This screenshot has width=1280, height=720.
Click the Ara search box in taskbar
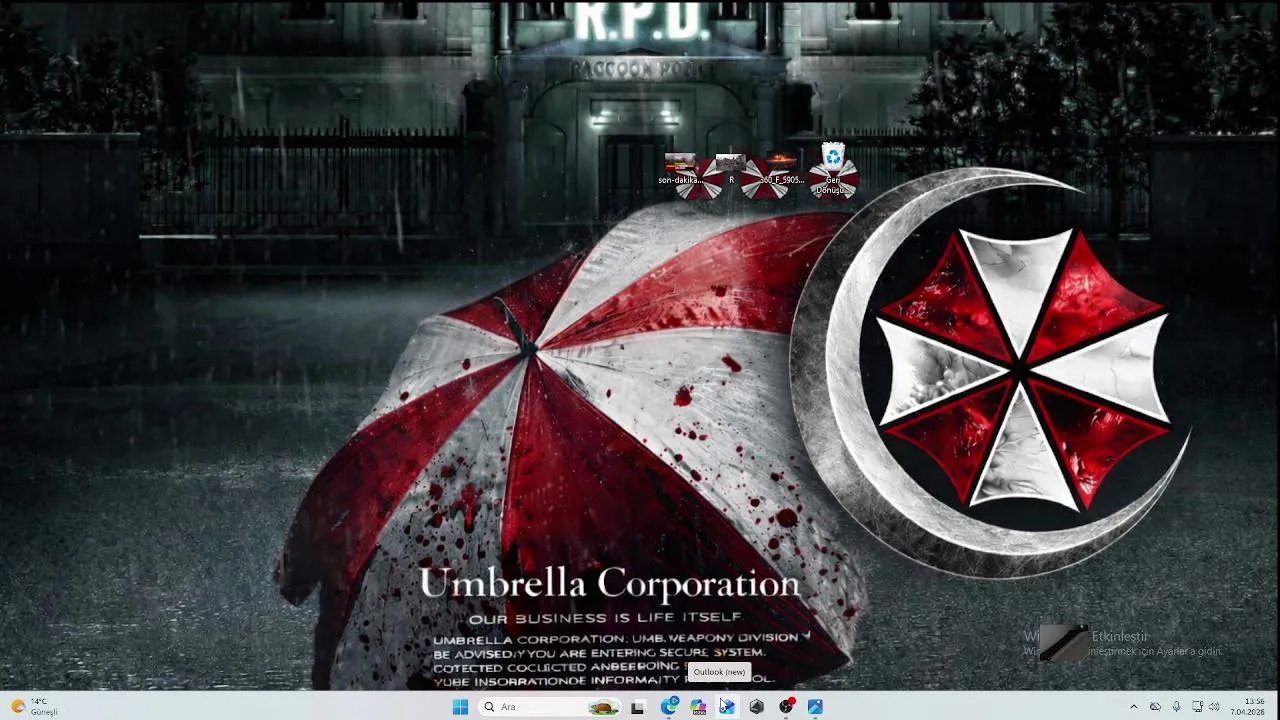click(549, 707)
